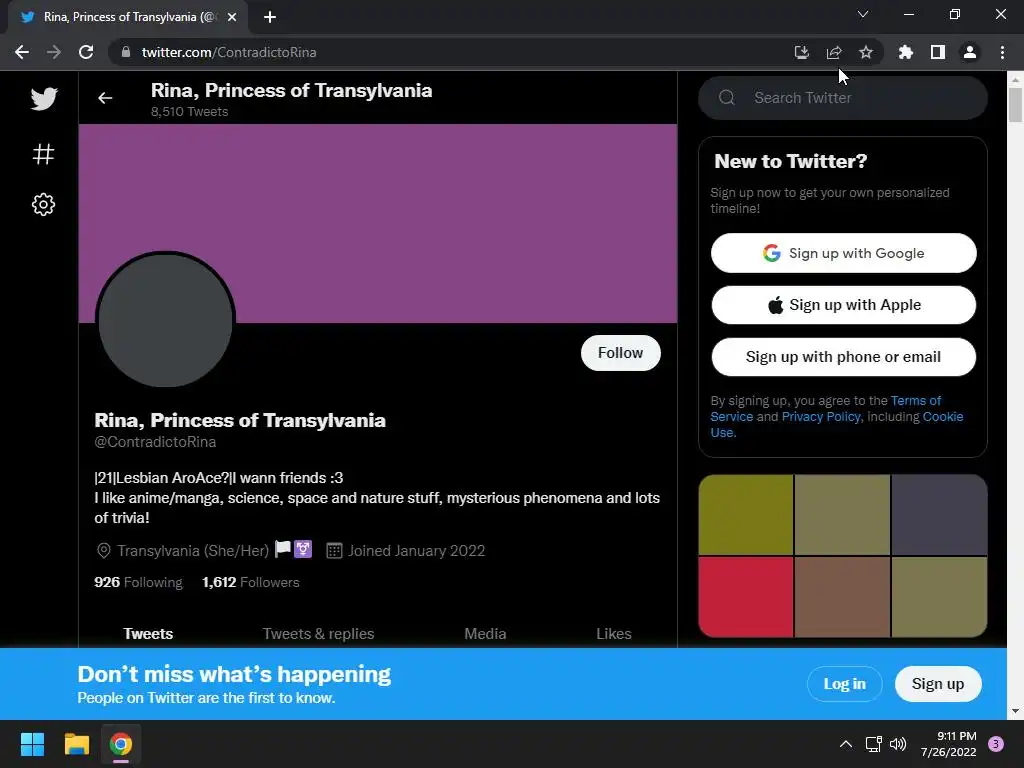Switch to the Media tab
Screen dimensions: 1024x768
[485, 633]
